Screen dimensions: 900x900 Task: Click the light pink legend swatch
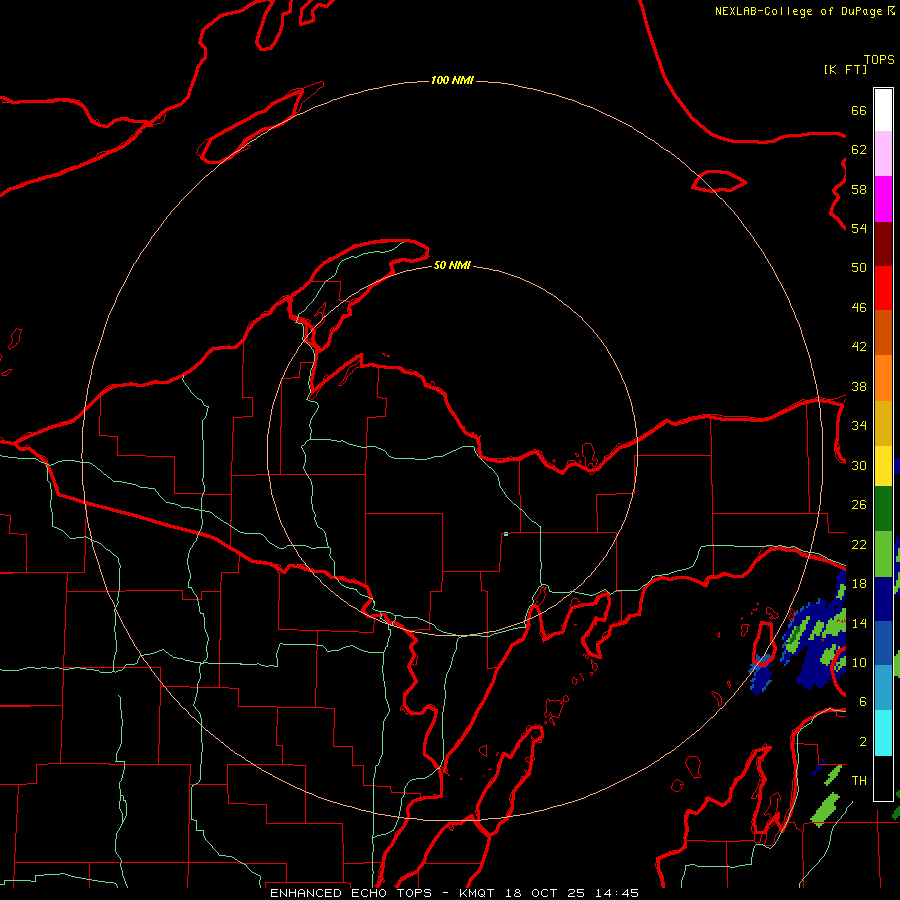(883, 154)
